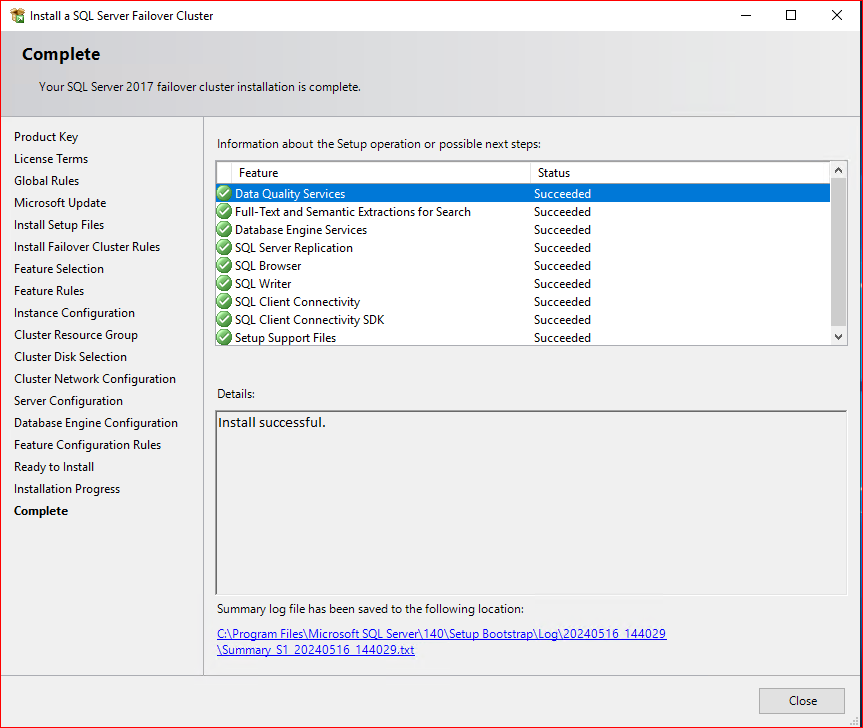Select the SQL Writer row
This screenshot has width=863, height=728.
click(523, 283)
